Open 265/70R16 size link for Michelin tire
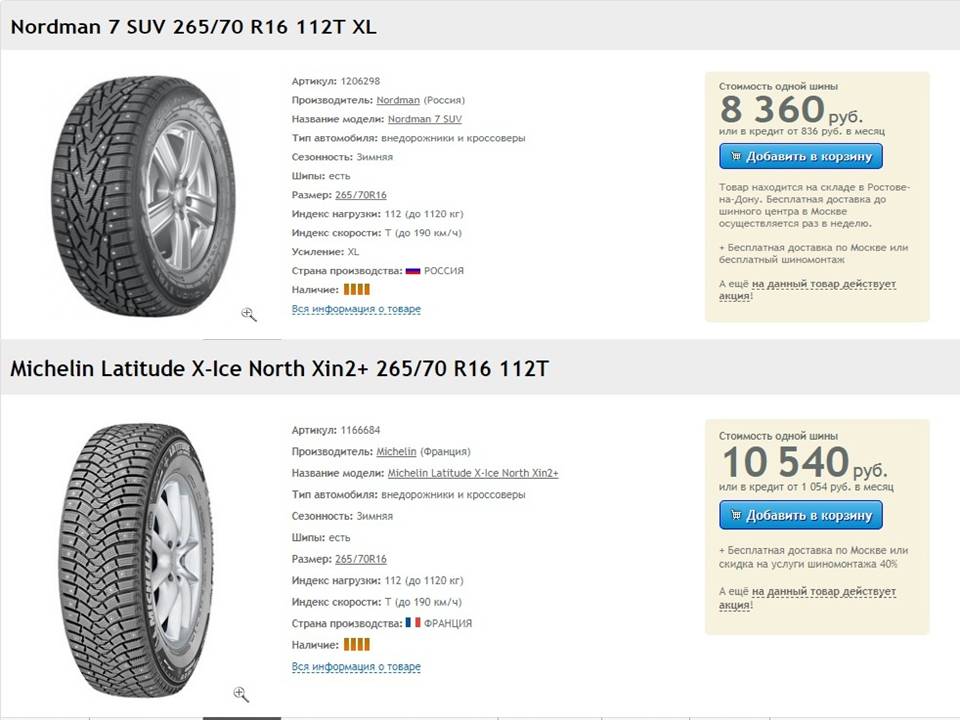This screenshot has width=960, height=720. point(361,559)
